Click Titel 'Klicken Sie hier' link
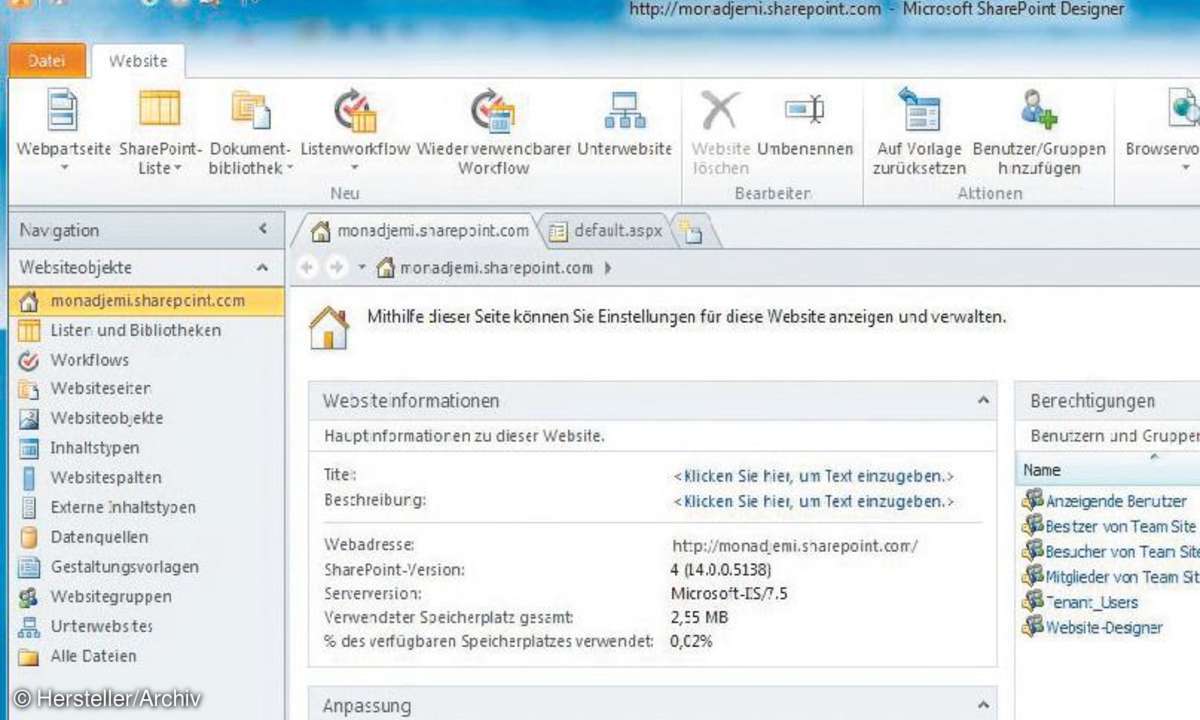Viewport: 1200px width, 720px height. point(814,476)
